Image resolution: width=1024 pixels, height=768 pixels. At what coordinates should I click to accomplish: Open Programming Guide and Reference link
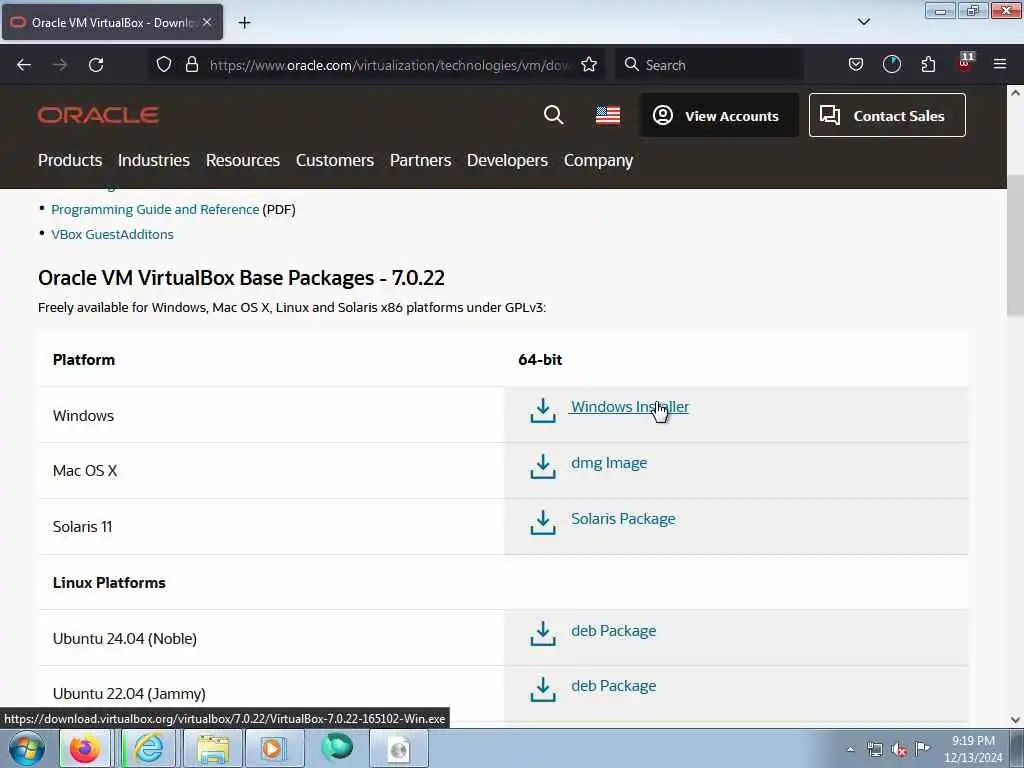pos(155,210)
